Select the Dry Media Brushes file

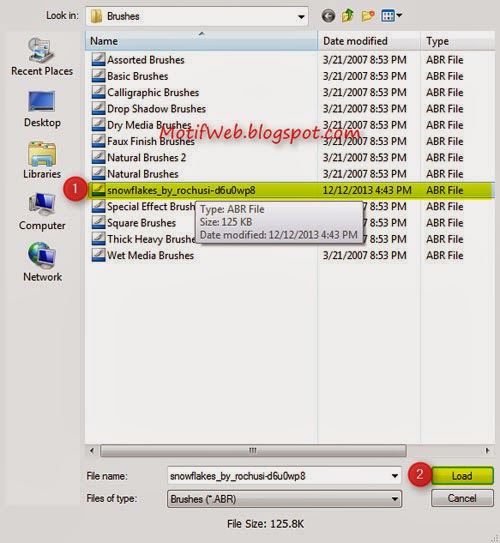(149, 125)
